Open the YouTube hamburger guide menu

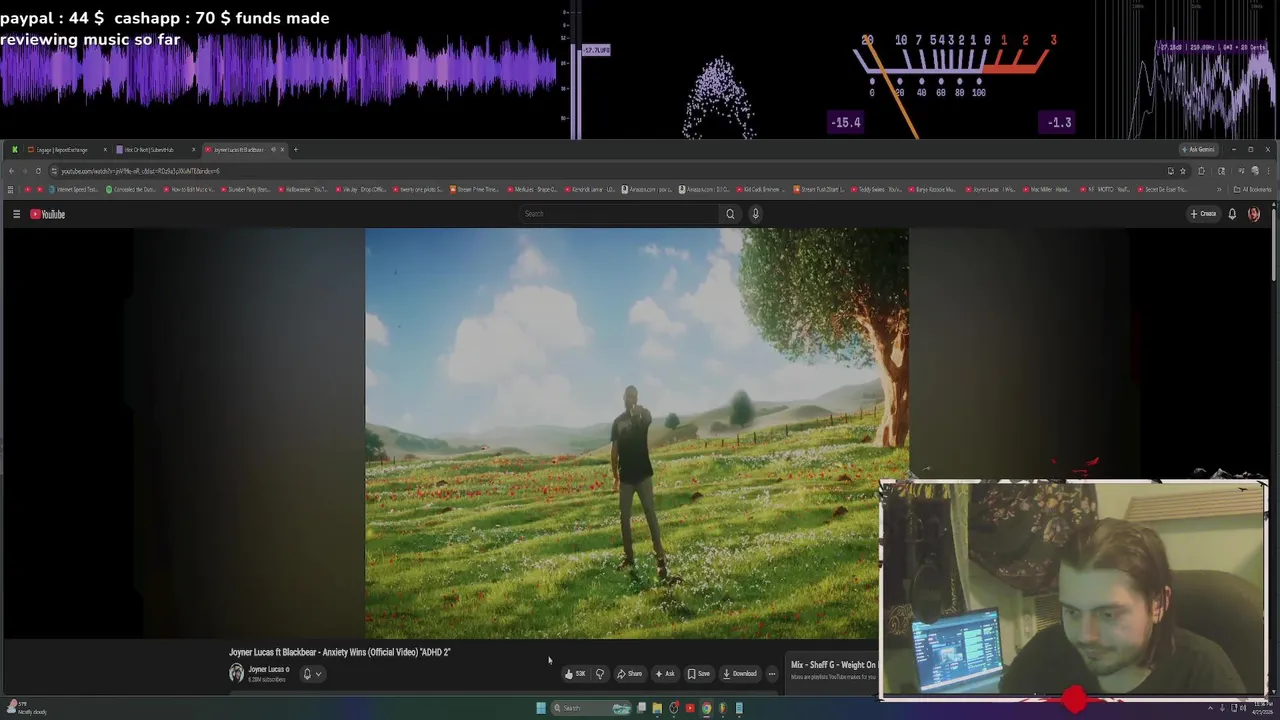coord(16,214)
